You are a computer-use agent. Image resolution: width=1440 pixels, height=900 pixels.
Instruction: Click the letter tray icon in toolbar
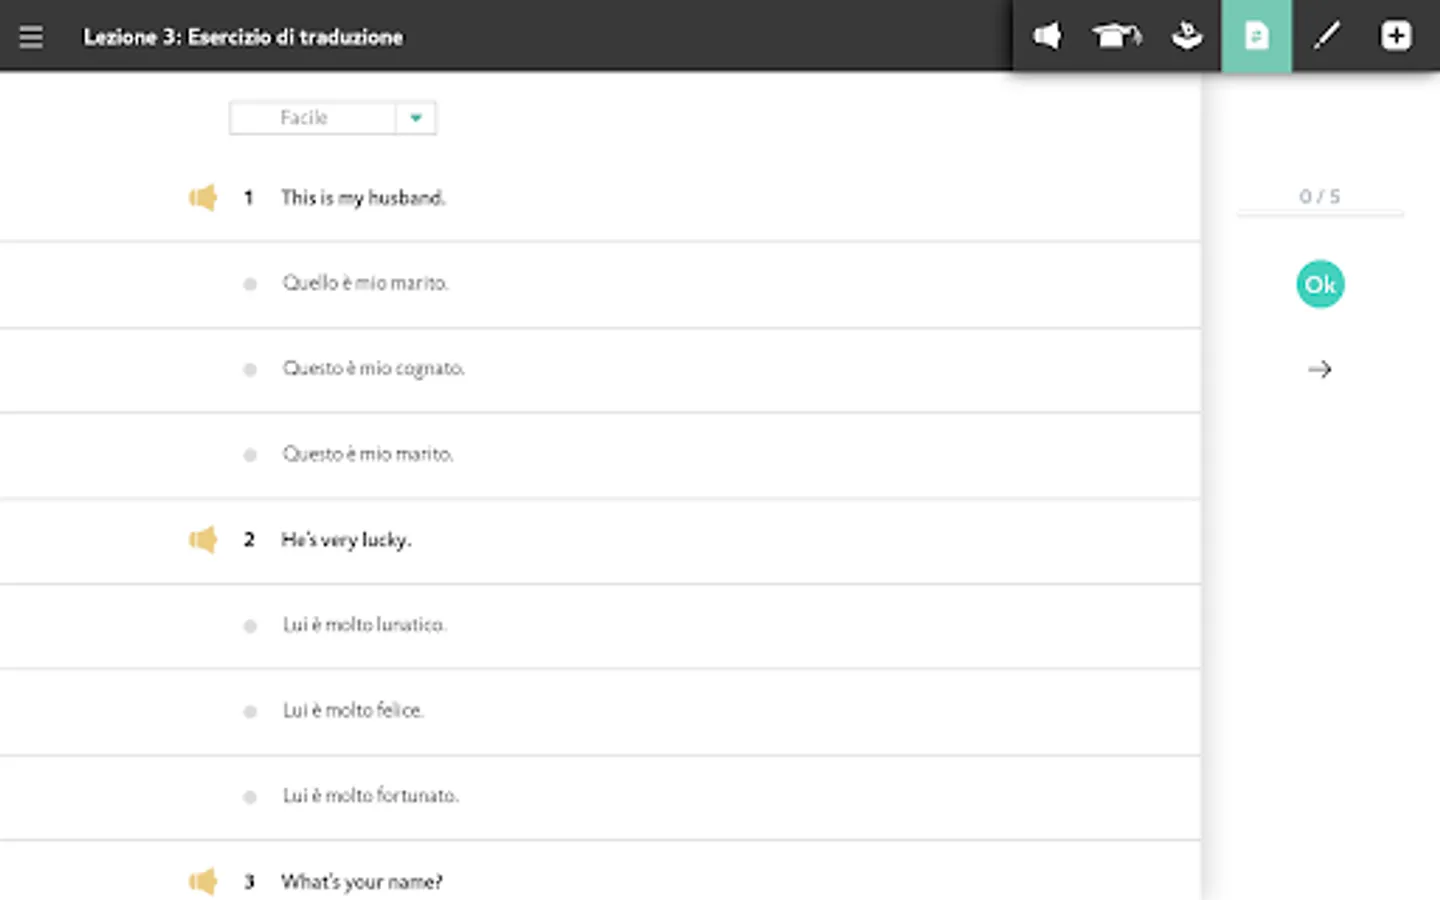point(1187,37)
